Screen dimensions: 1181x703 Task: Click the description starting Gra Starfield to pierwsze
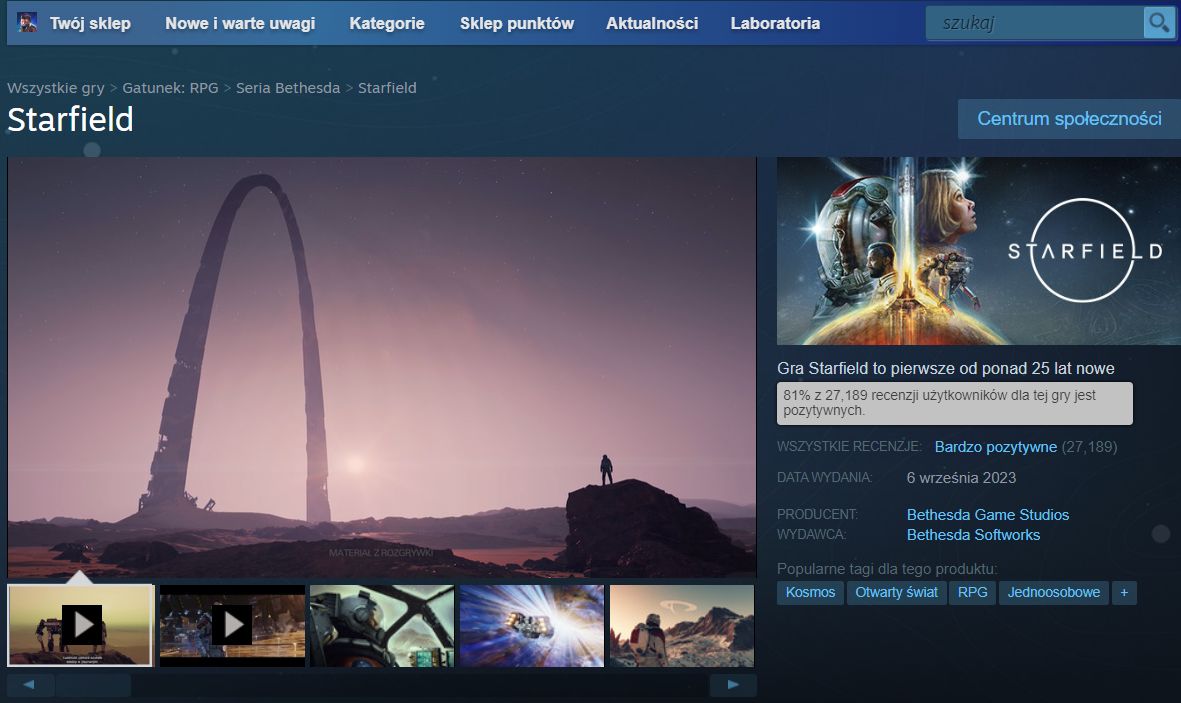[945, 368]
